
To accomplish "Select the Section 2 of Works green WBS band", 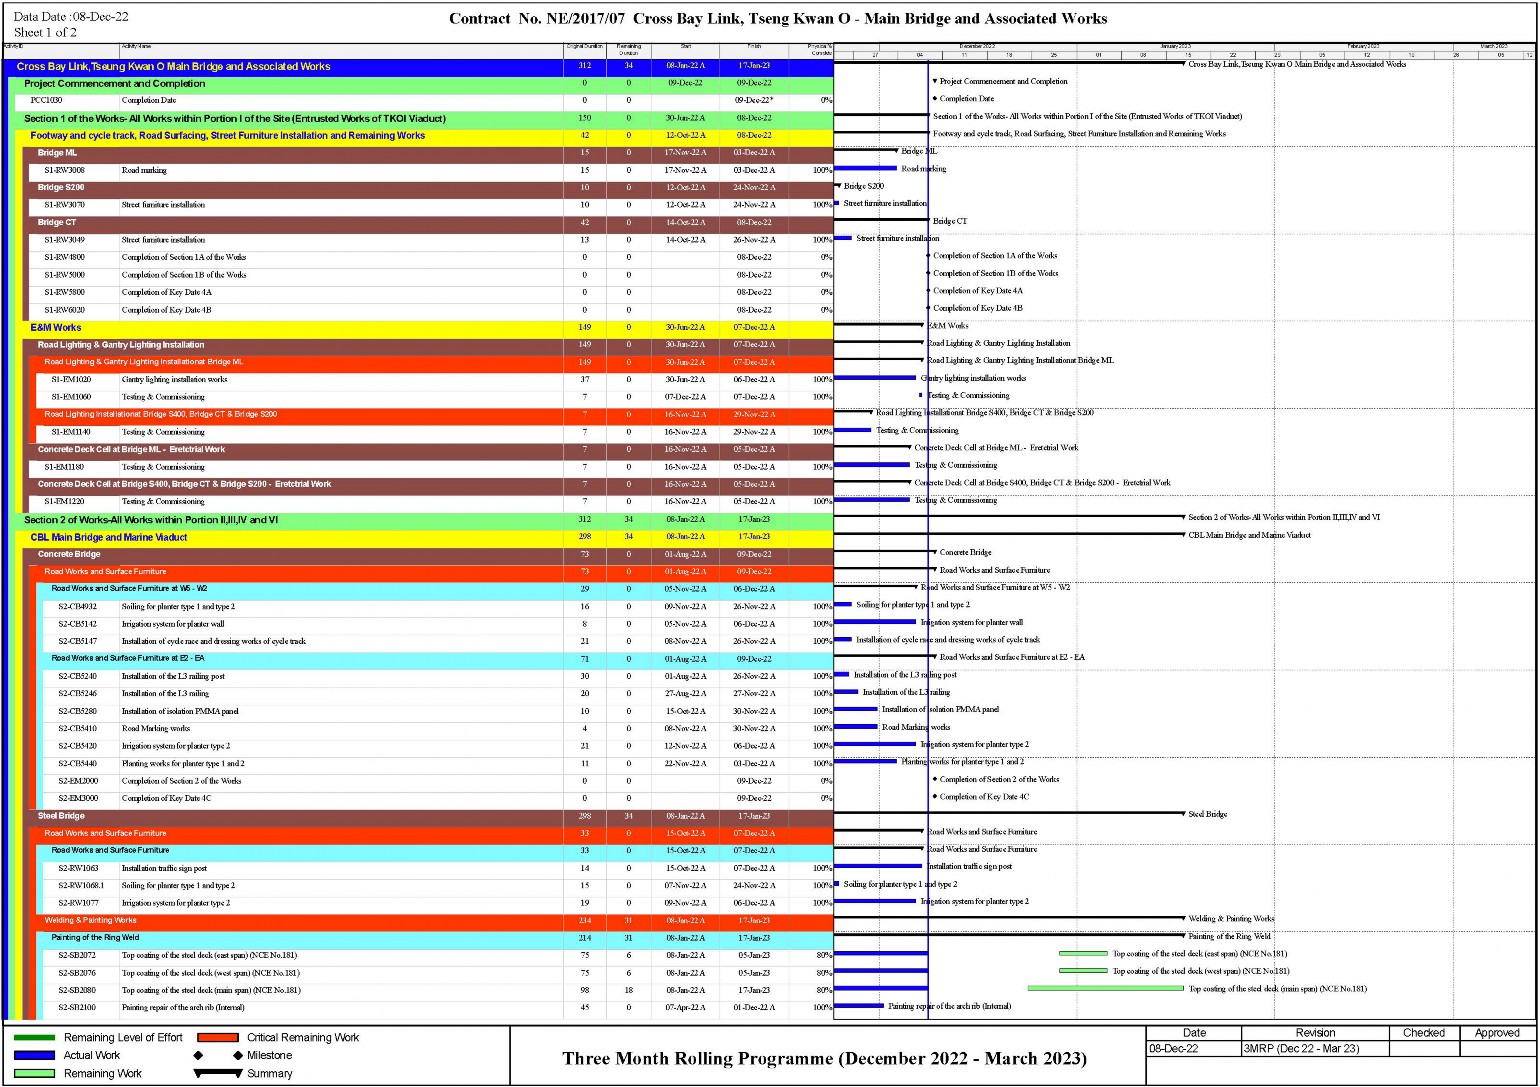I will pyautogui.click(x=421, y=520).
